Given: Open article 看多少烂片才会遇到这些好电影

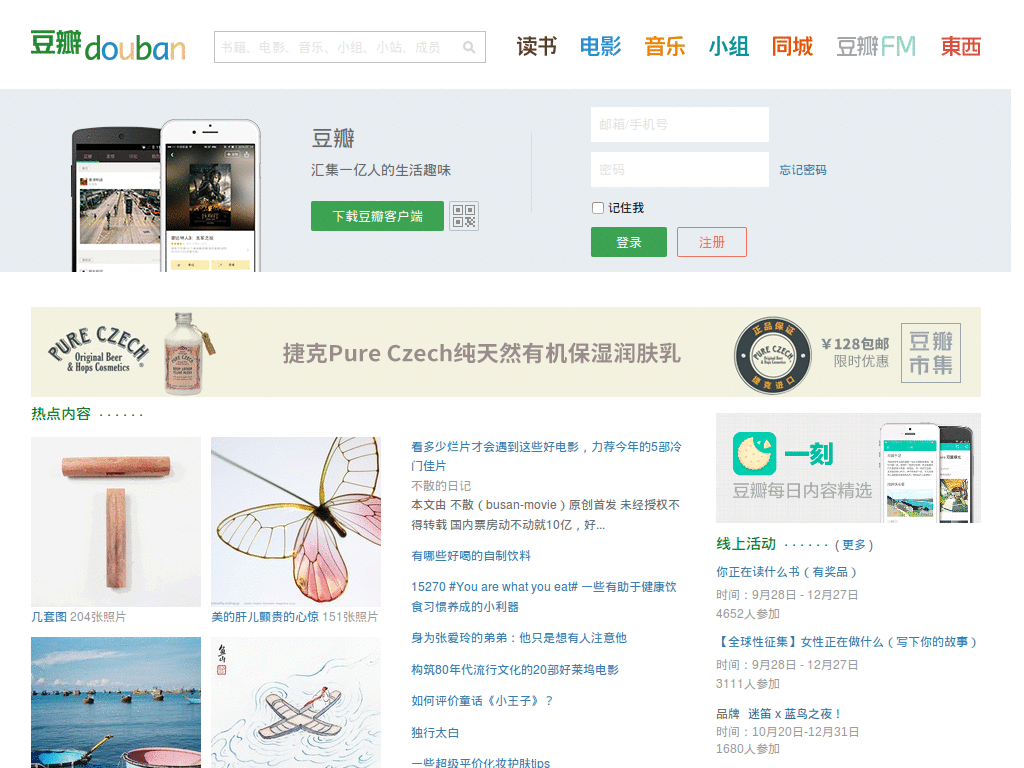Looking at the screenshot, I should [x=546, y=456].
